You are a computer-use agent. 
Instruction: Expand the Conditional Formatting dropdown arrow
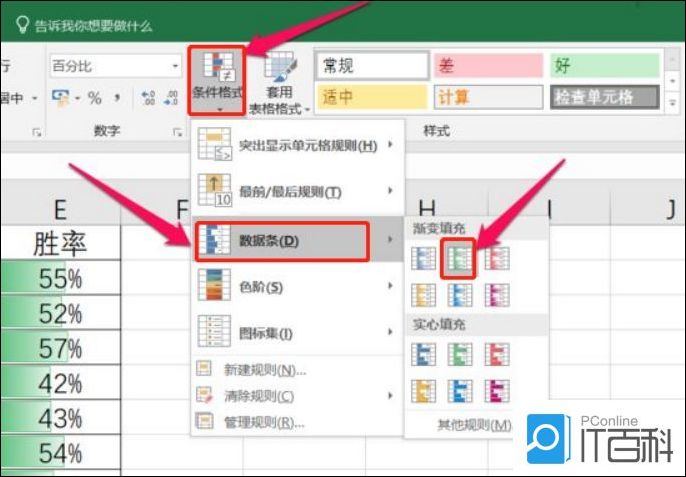(219, 109)
